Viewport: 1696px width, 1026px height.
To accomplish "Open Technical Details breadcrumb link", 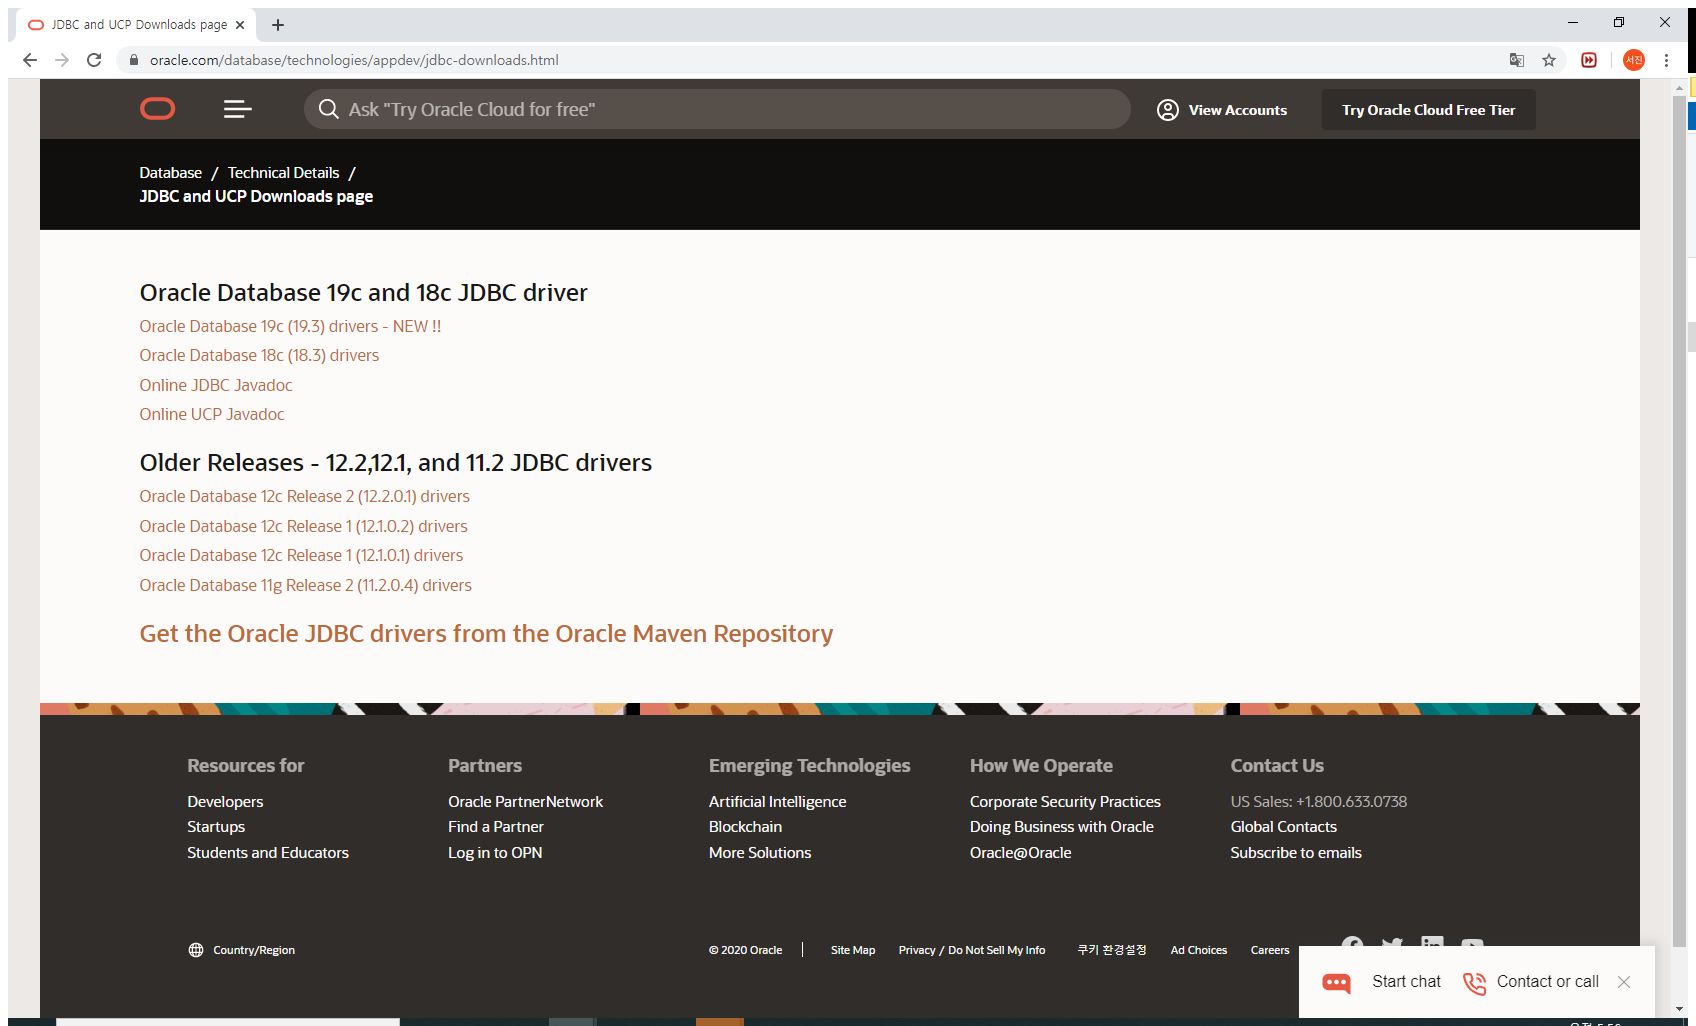I will click(283, 173).
